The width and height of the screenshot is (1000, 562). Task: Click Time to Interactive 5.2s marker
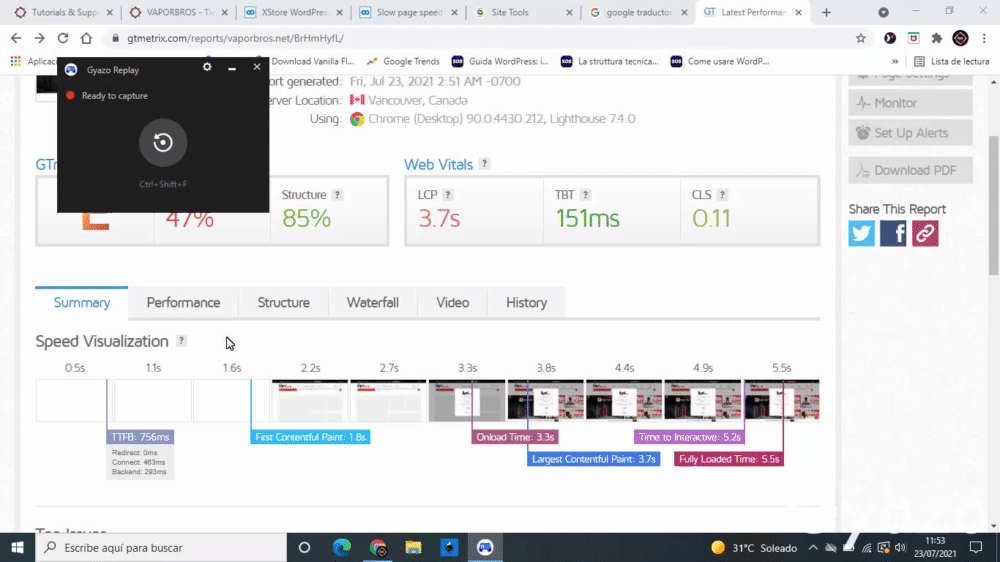pyautogui.click(x=689, y=437)
